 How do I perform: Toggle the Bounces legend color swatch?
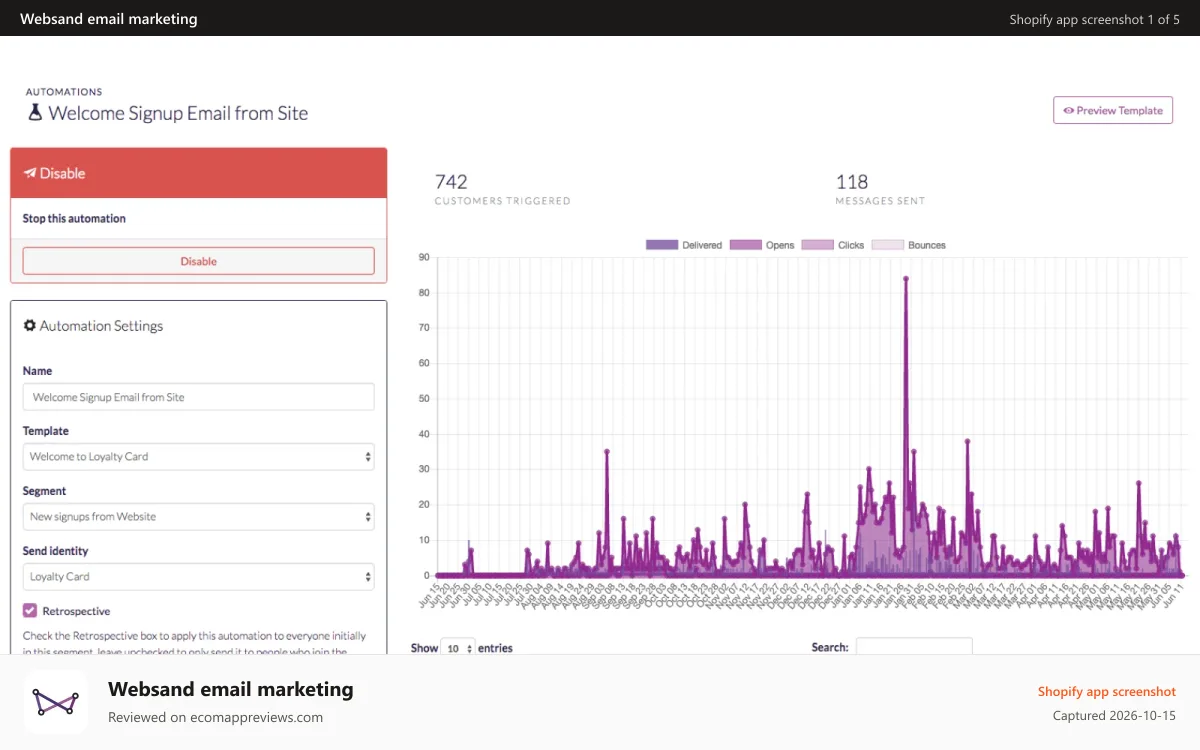tap(888, 245)
